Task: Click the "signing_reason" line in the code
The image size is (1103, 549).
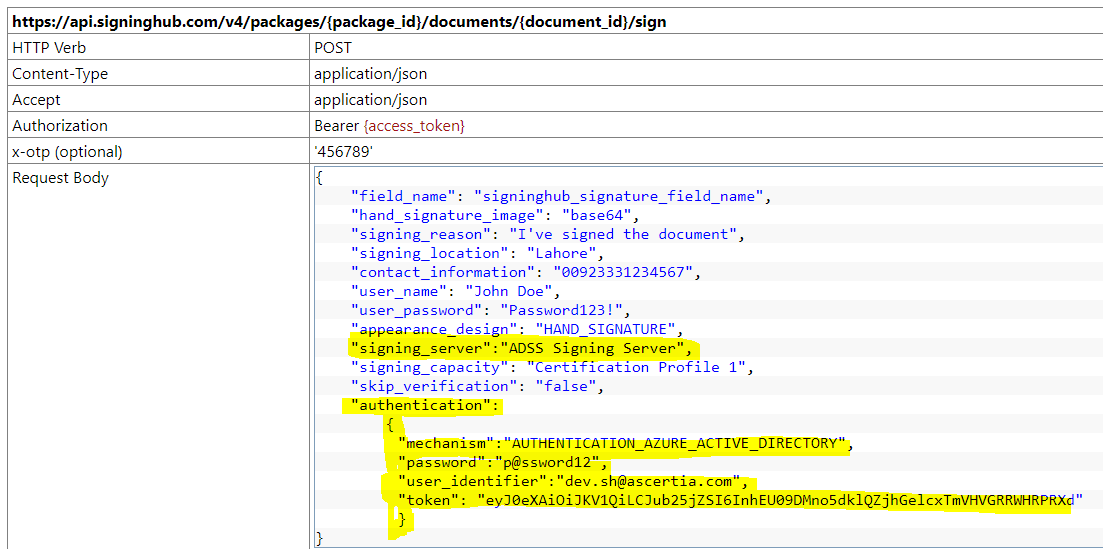Action: tap(547, 234)
